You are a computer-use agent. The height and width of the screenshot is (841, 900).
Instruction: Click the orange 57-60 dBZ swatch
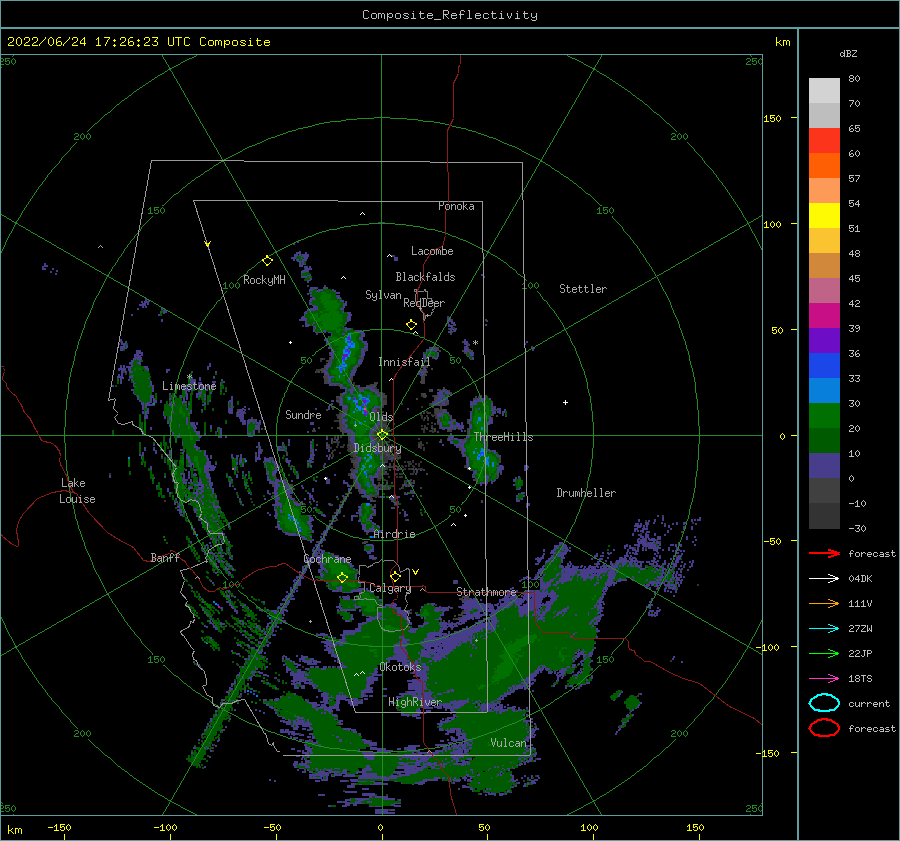pyautogui.click(x=824, y=166)
